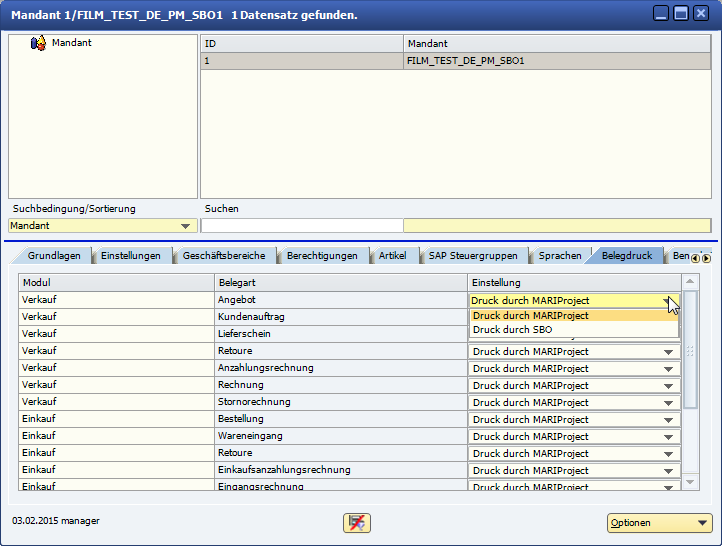Choose 'Druck durch MARIProject' in the open list

click(x=530, y=316)
